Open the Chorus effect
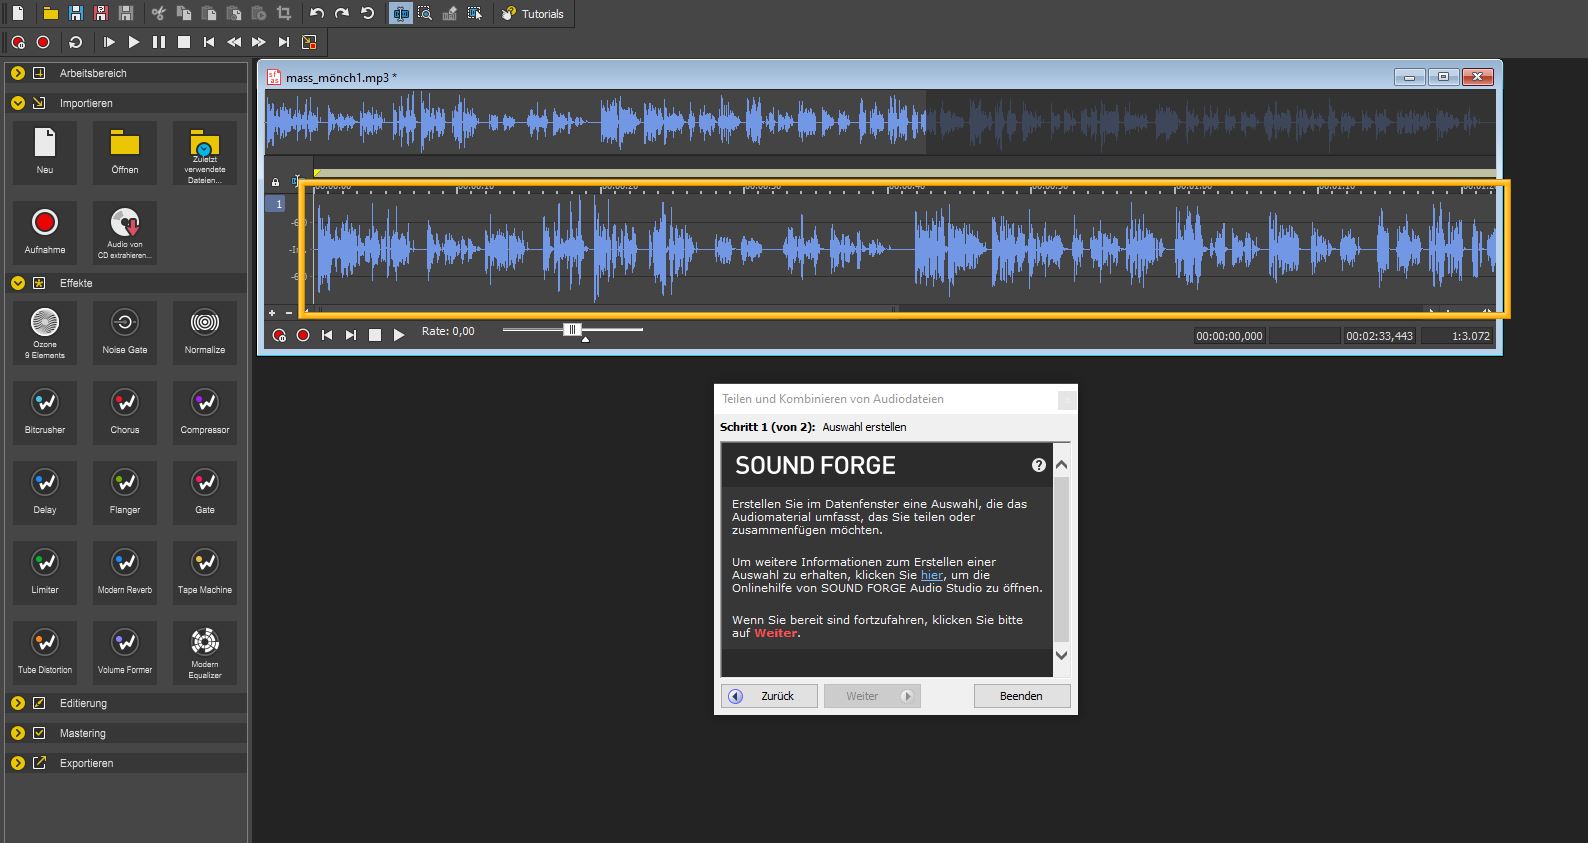 [125, 413]
